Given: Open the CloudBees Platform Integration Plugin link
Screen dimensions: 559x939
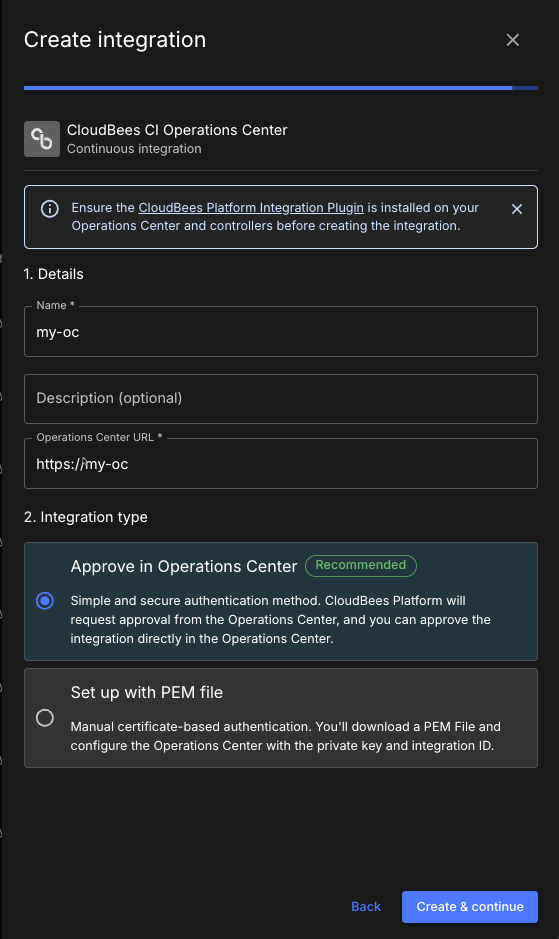Looking at the screenshot, I should (x=251, y=208).
